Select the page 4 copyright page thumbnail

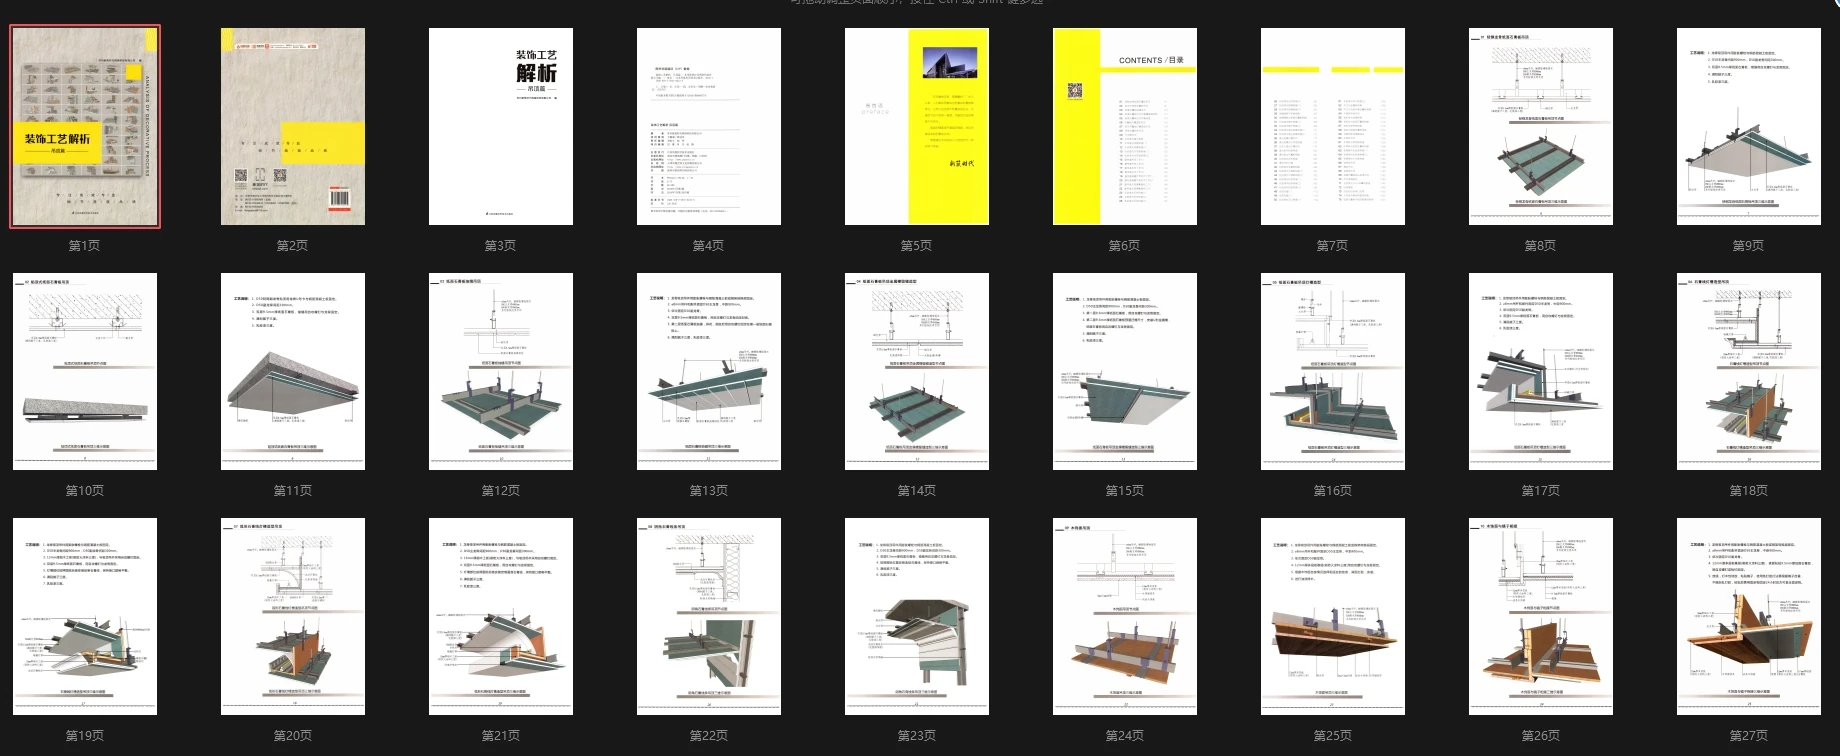click(709, 127)
